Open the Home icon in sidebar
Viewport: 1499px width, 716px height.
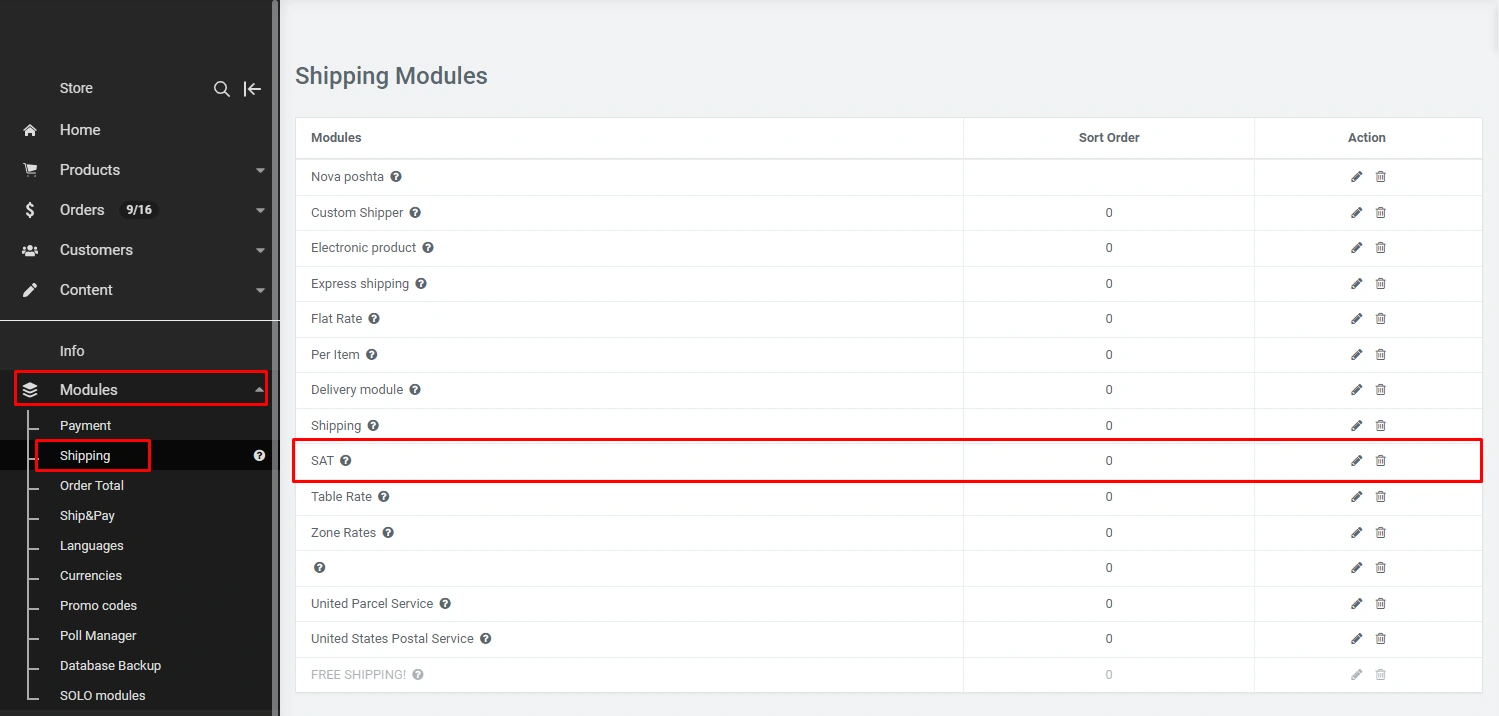pyautogui.click(x=30, y=130)
